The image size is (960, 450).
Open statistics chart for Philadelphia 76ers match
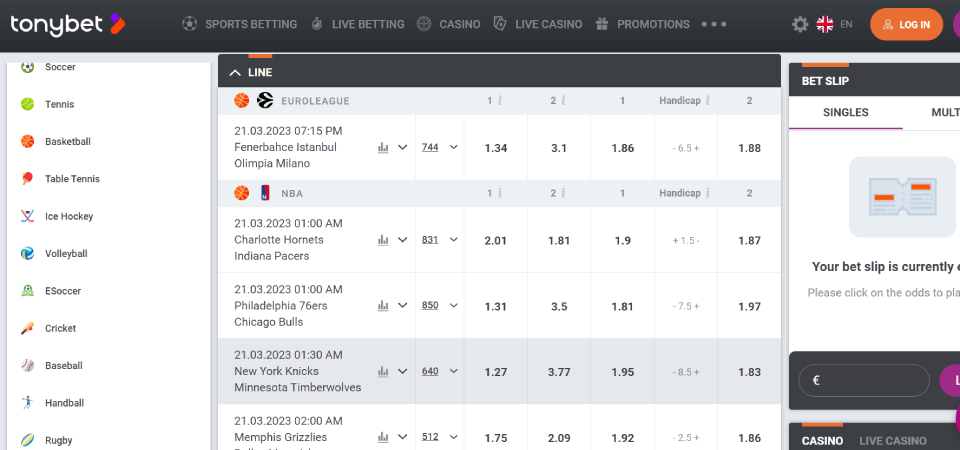(383, 306)
